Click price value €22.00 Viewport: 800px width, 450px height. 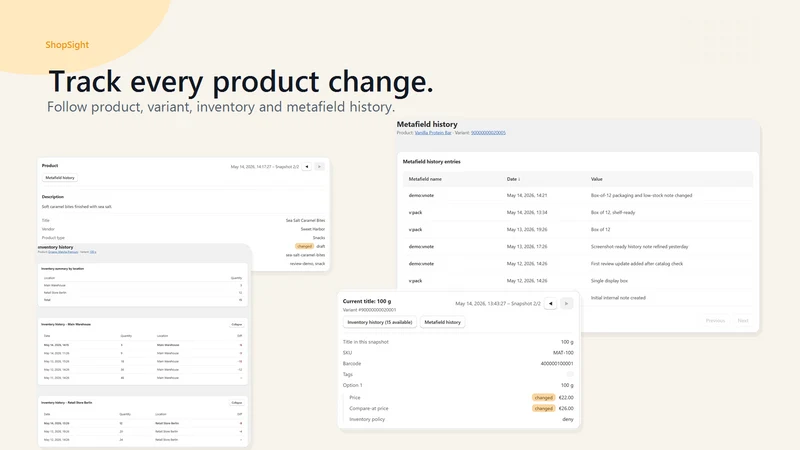tap(566, 397)
